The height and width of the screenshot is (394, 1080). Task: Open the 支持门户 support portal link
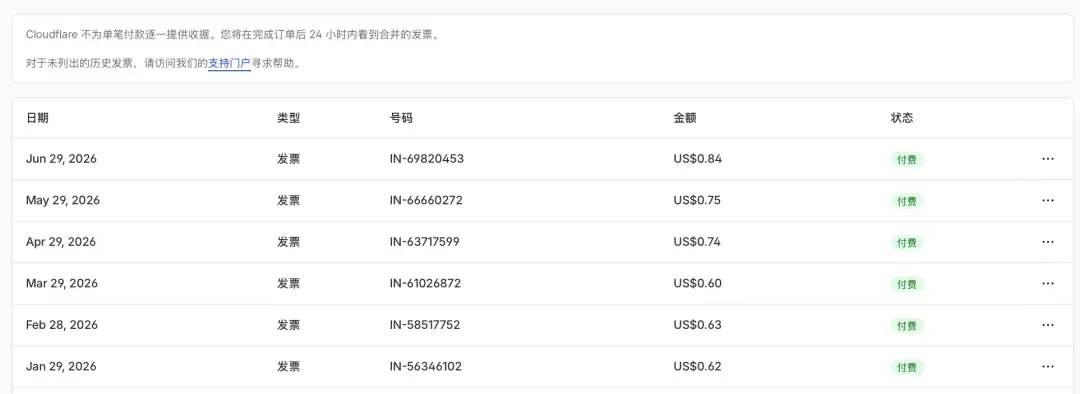(x=229, y=63)
